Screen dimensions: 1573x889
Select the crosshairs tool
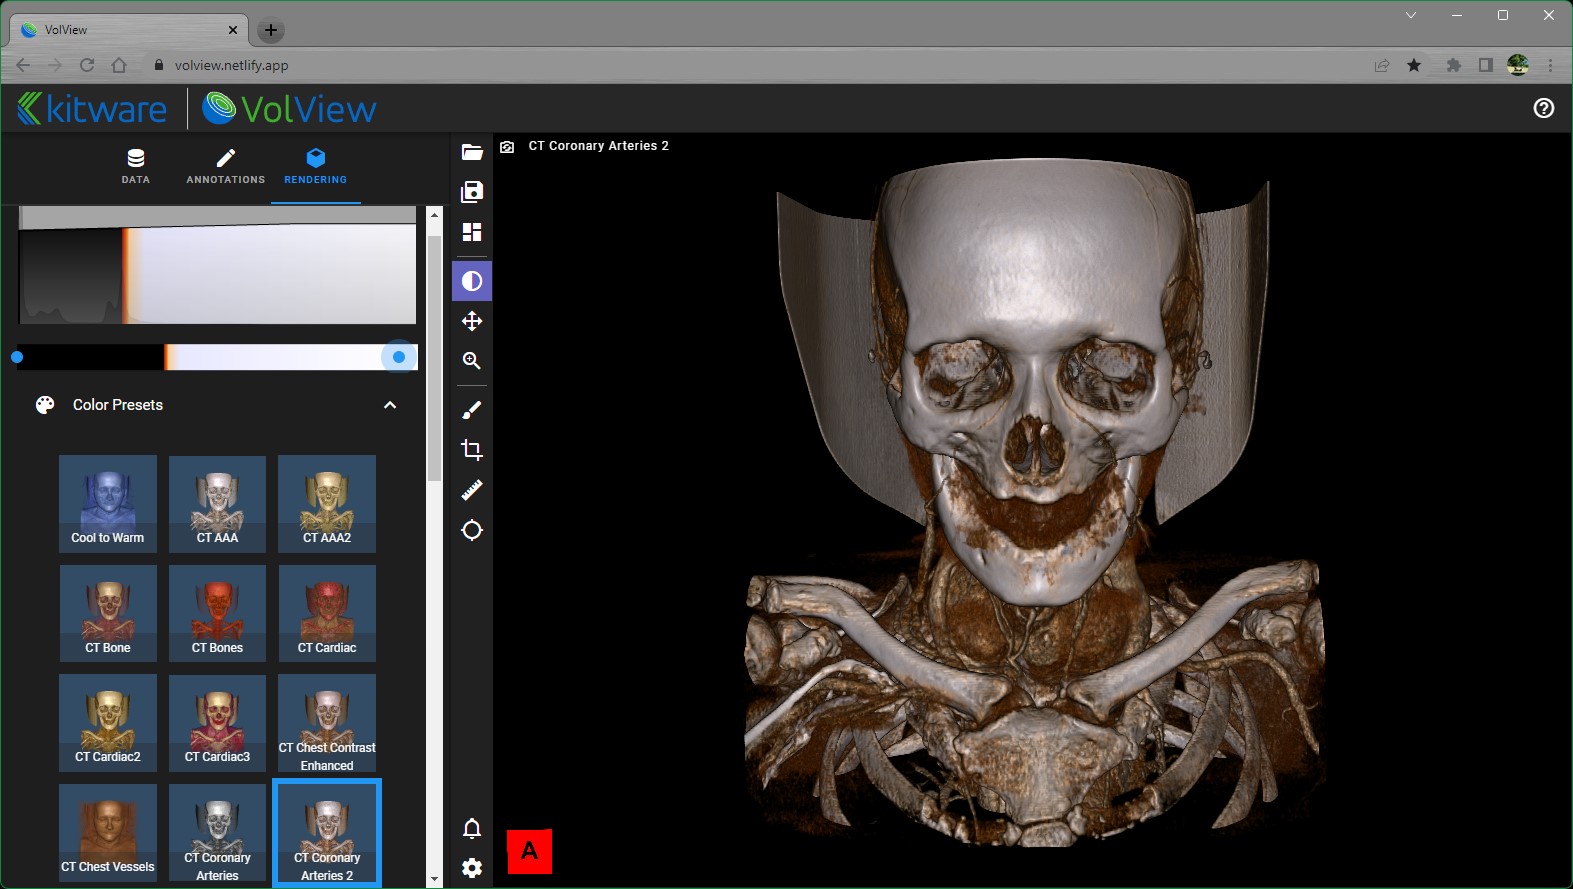tap(472, 530)
